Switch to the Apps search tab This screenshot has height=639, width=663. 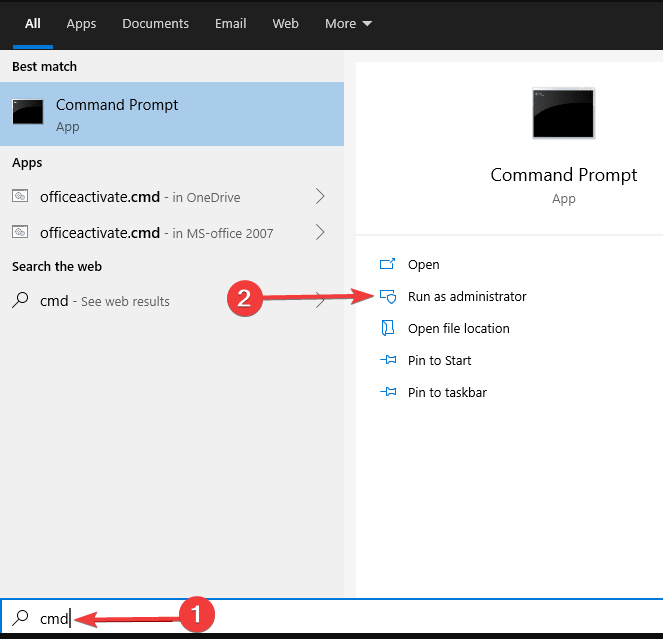pyautogui.click(x=81, y=24)
